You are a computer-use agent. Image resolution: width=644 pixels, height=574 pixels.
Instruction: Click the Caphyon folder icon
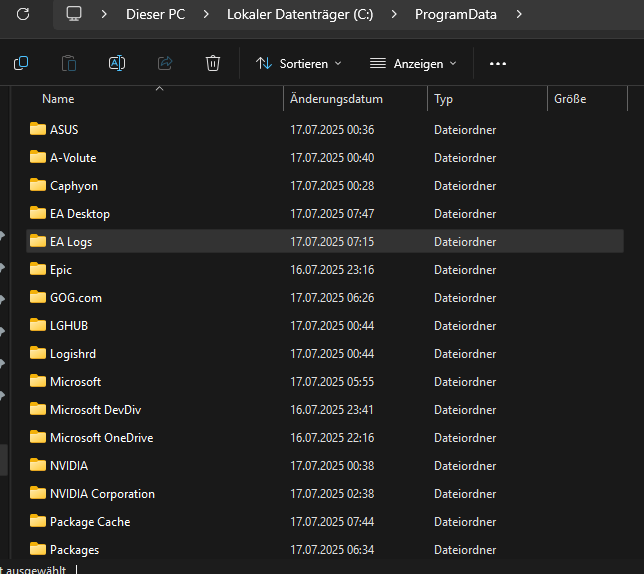coord(38,185)
